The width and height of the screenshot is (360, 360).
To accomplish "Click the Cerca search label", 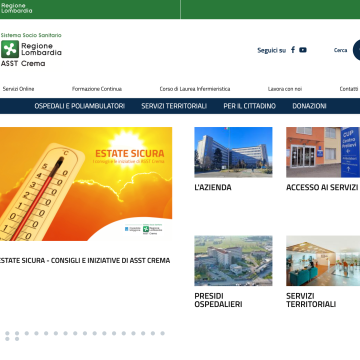I will click(340, 50).
